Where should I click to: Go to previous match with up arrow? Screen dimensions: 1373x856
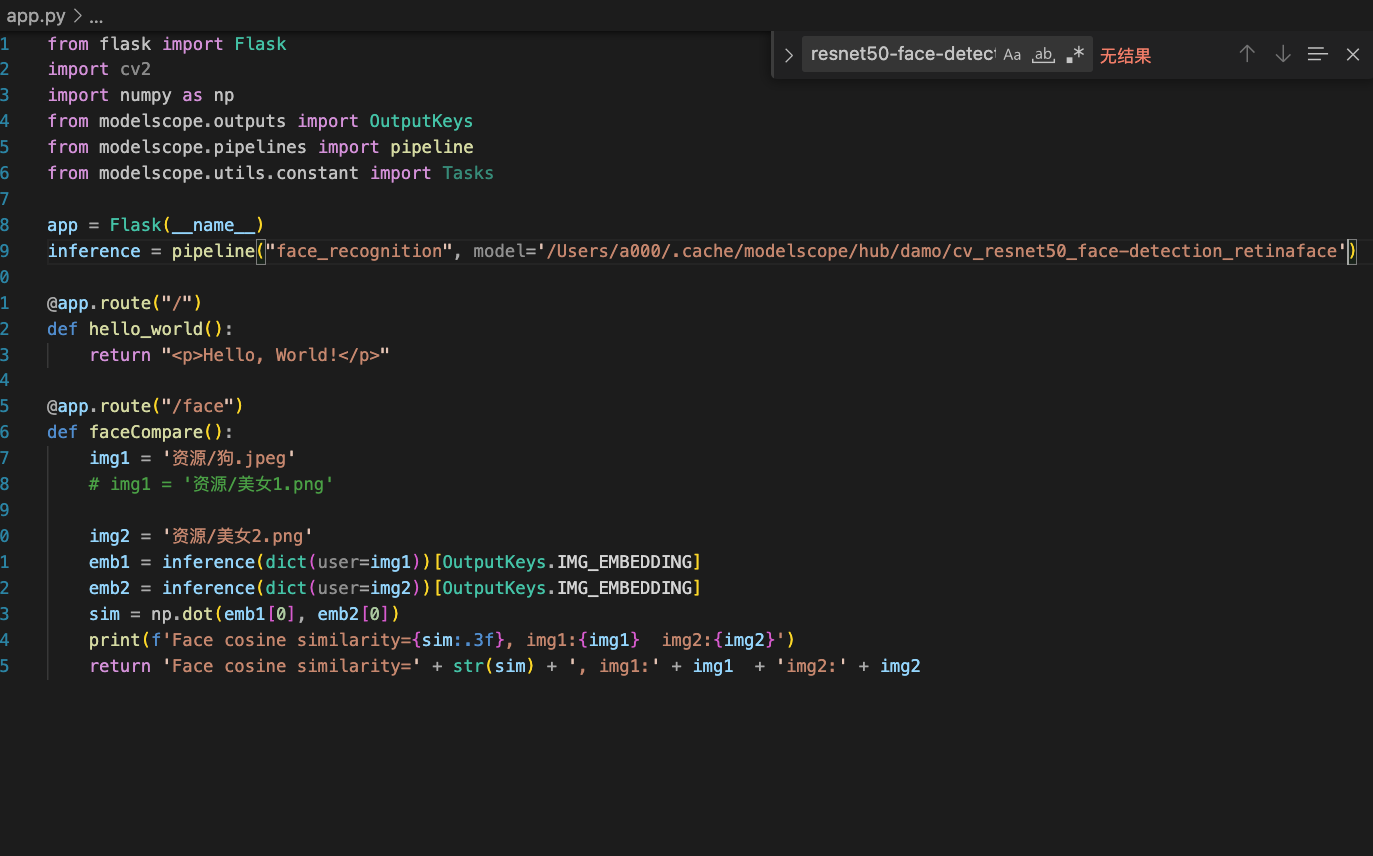(x=1247, y=54)
